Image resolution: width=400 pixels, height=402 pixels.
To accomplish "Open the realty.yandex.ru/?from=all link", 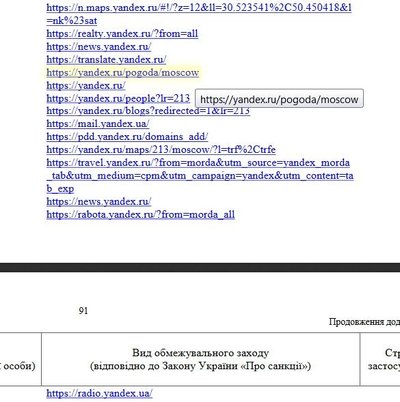I will click(x=122, y=34).
